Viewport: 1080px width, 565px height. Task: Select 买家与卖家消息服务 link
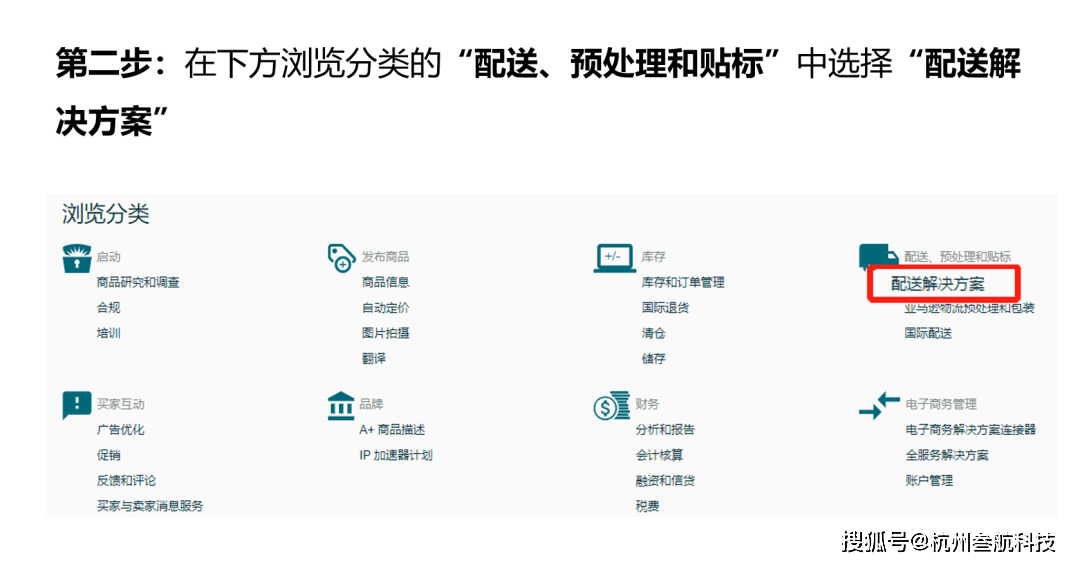(x=150, y=506)
